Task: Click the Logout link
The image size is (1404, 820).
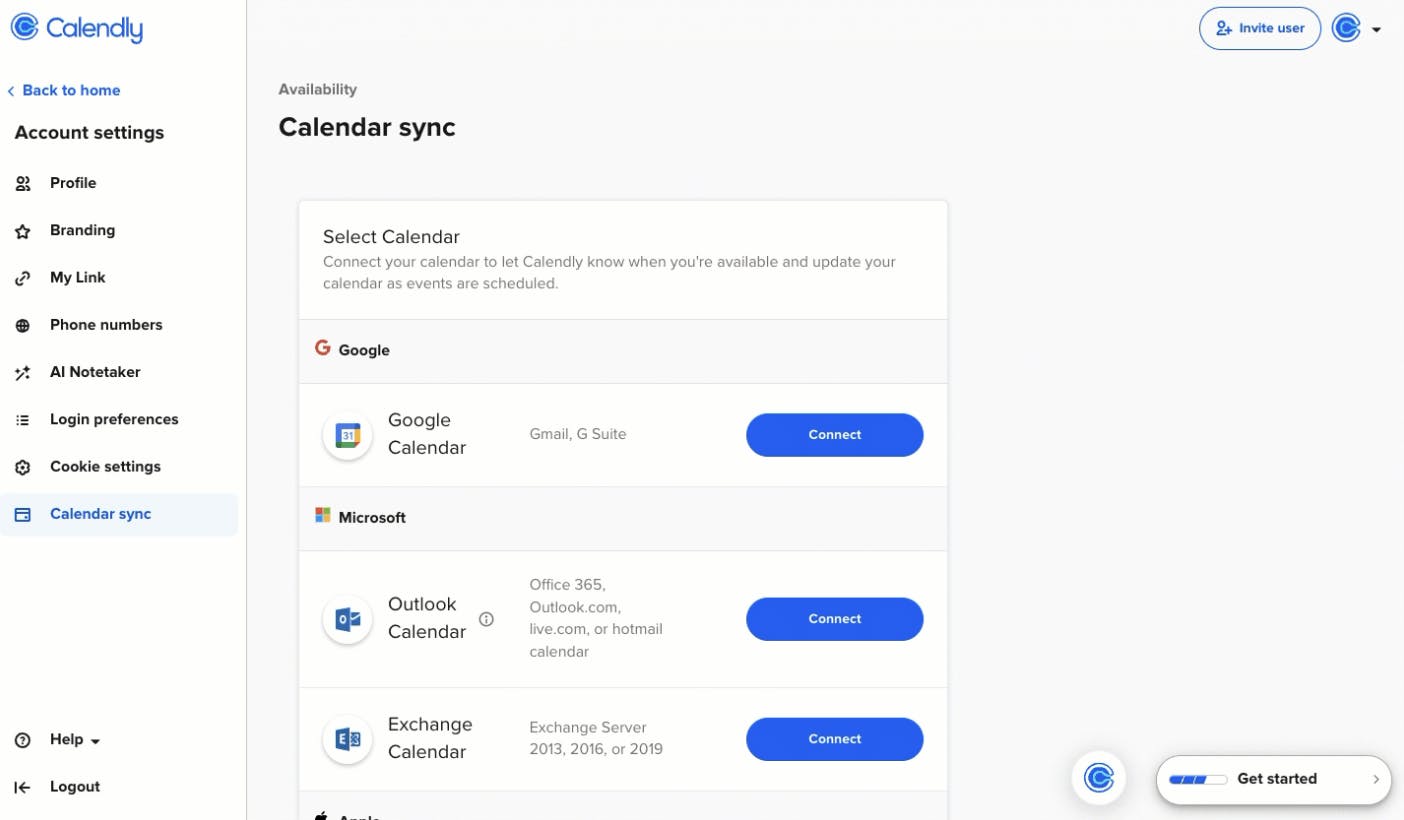Action: point(75,786)
